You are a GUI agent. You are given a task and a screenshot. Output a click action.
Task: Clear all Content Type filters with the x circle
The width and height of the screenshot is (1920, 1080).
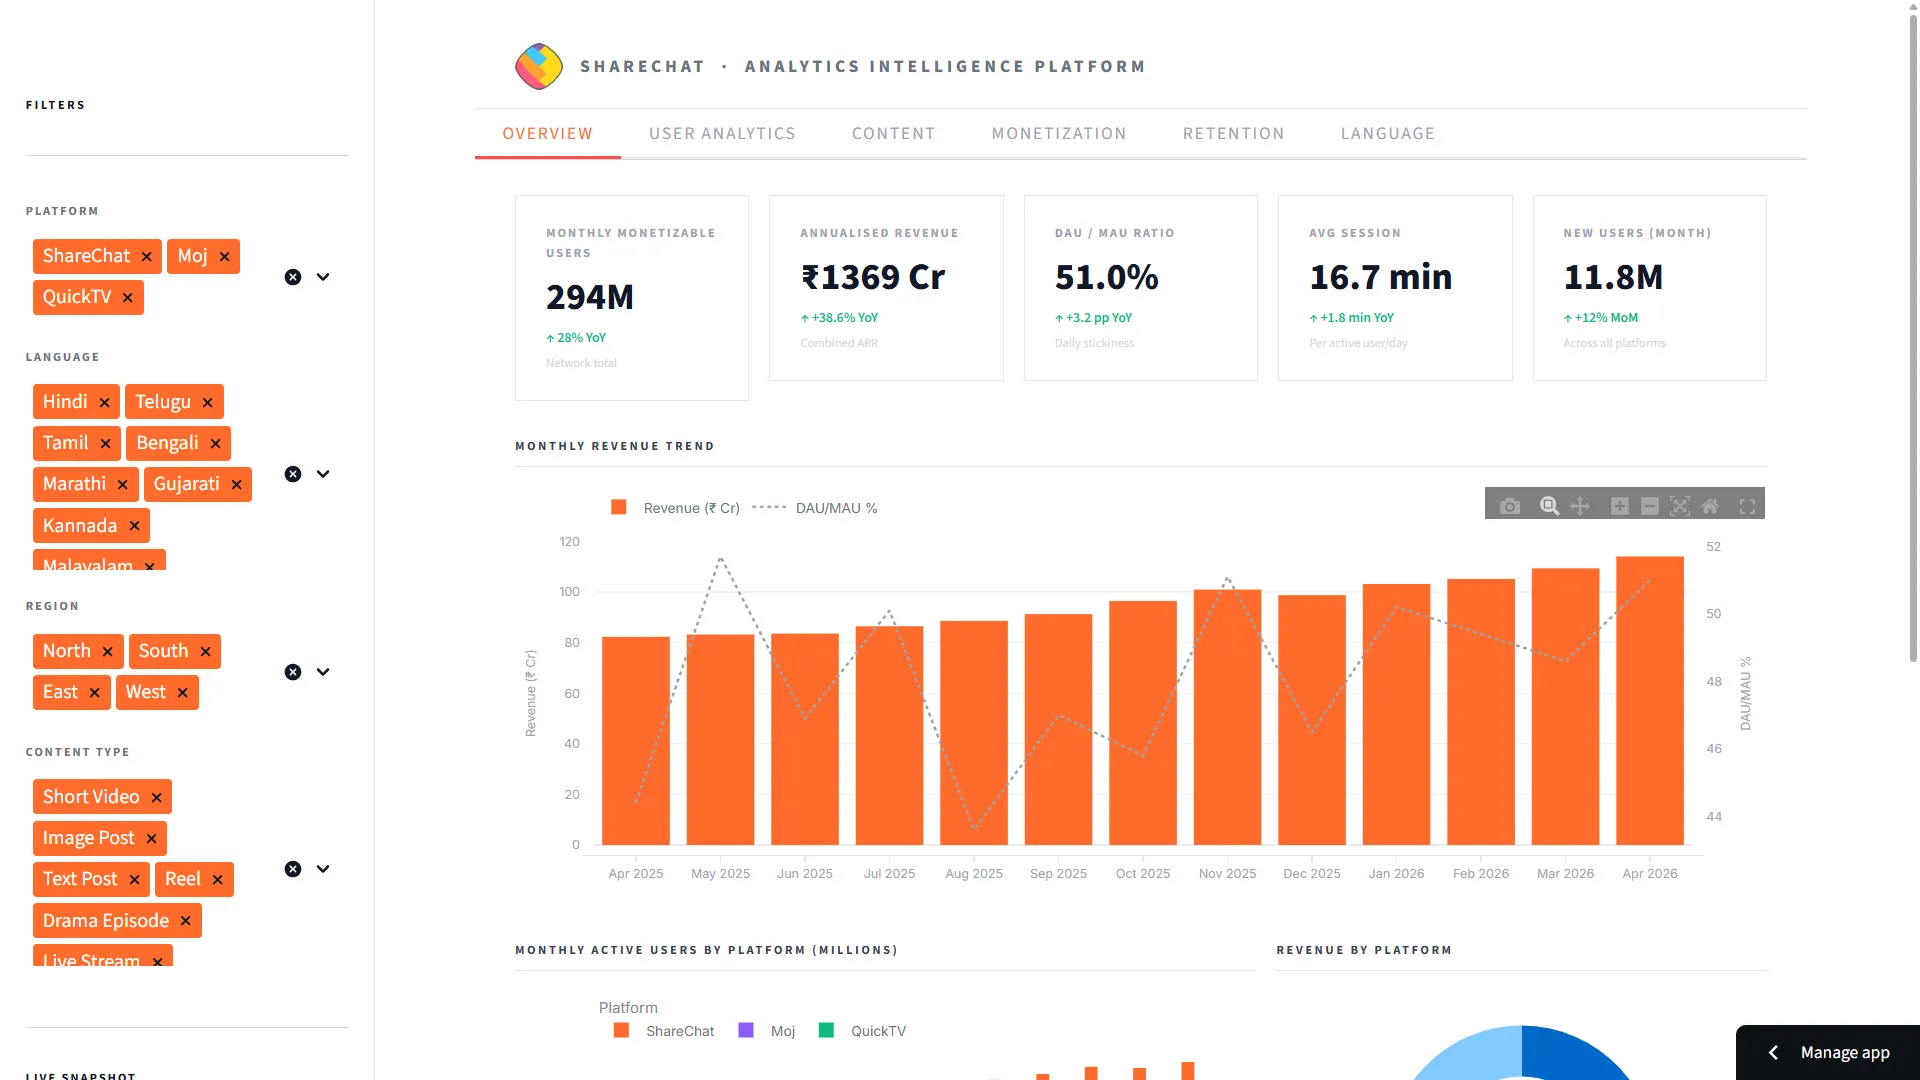pyautogui.click(x=292, y=869)
